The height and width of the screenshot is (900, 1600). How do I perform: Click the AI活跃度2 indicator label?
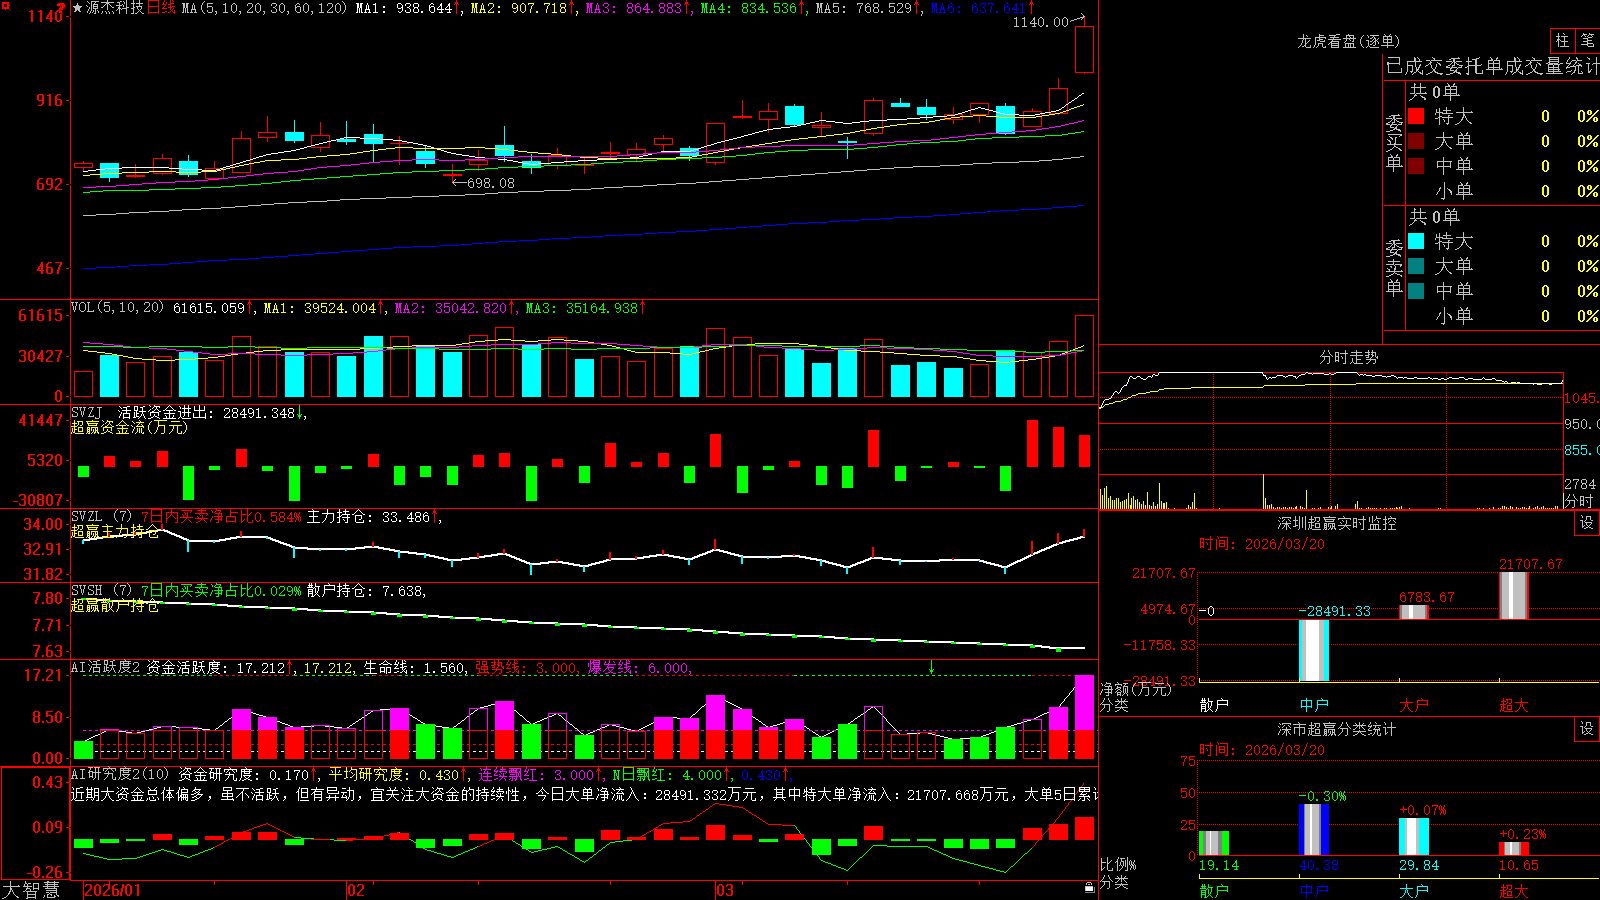(105, 668)
